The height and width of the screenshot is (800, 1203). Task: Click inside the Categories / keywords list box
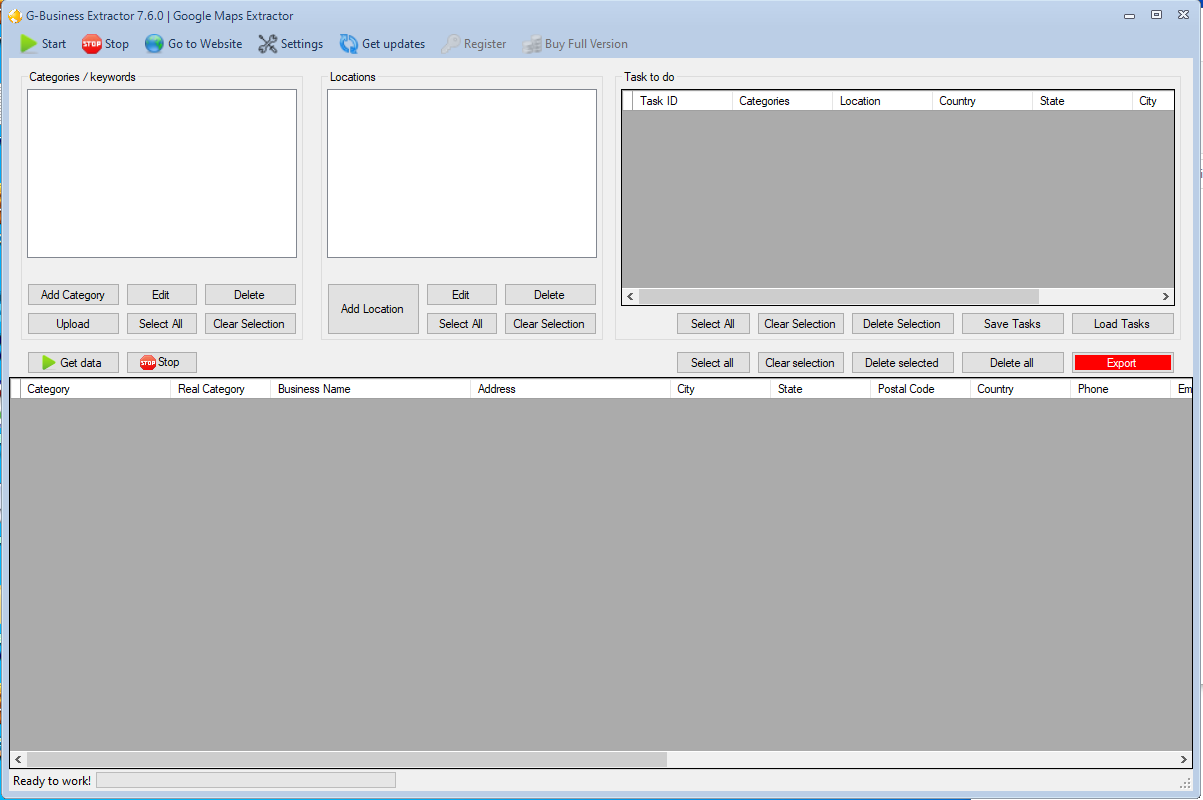[x=162, y=174]
